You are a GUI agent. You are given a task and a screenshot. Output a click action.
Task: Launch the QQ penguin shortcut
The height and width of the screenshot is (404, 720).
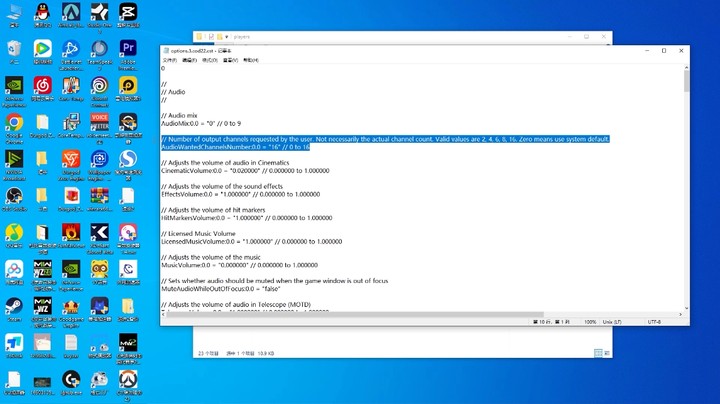point(43,15)
